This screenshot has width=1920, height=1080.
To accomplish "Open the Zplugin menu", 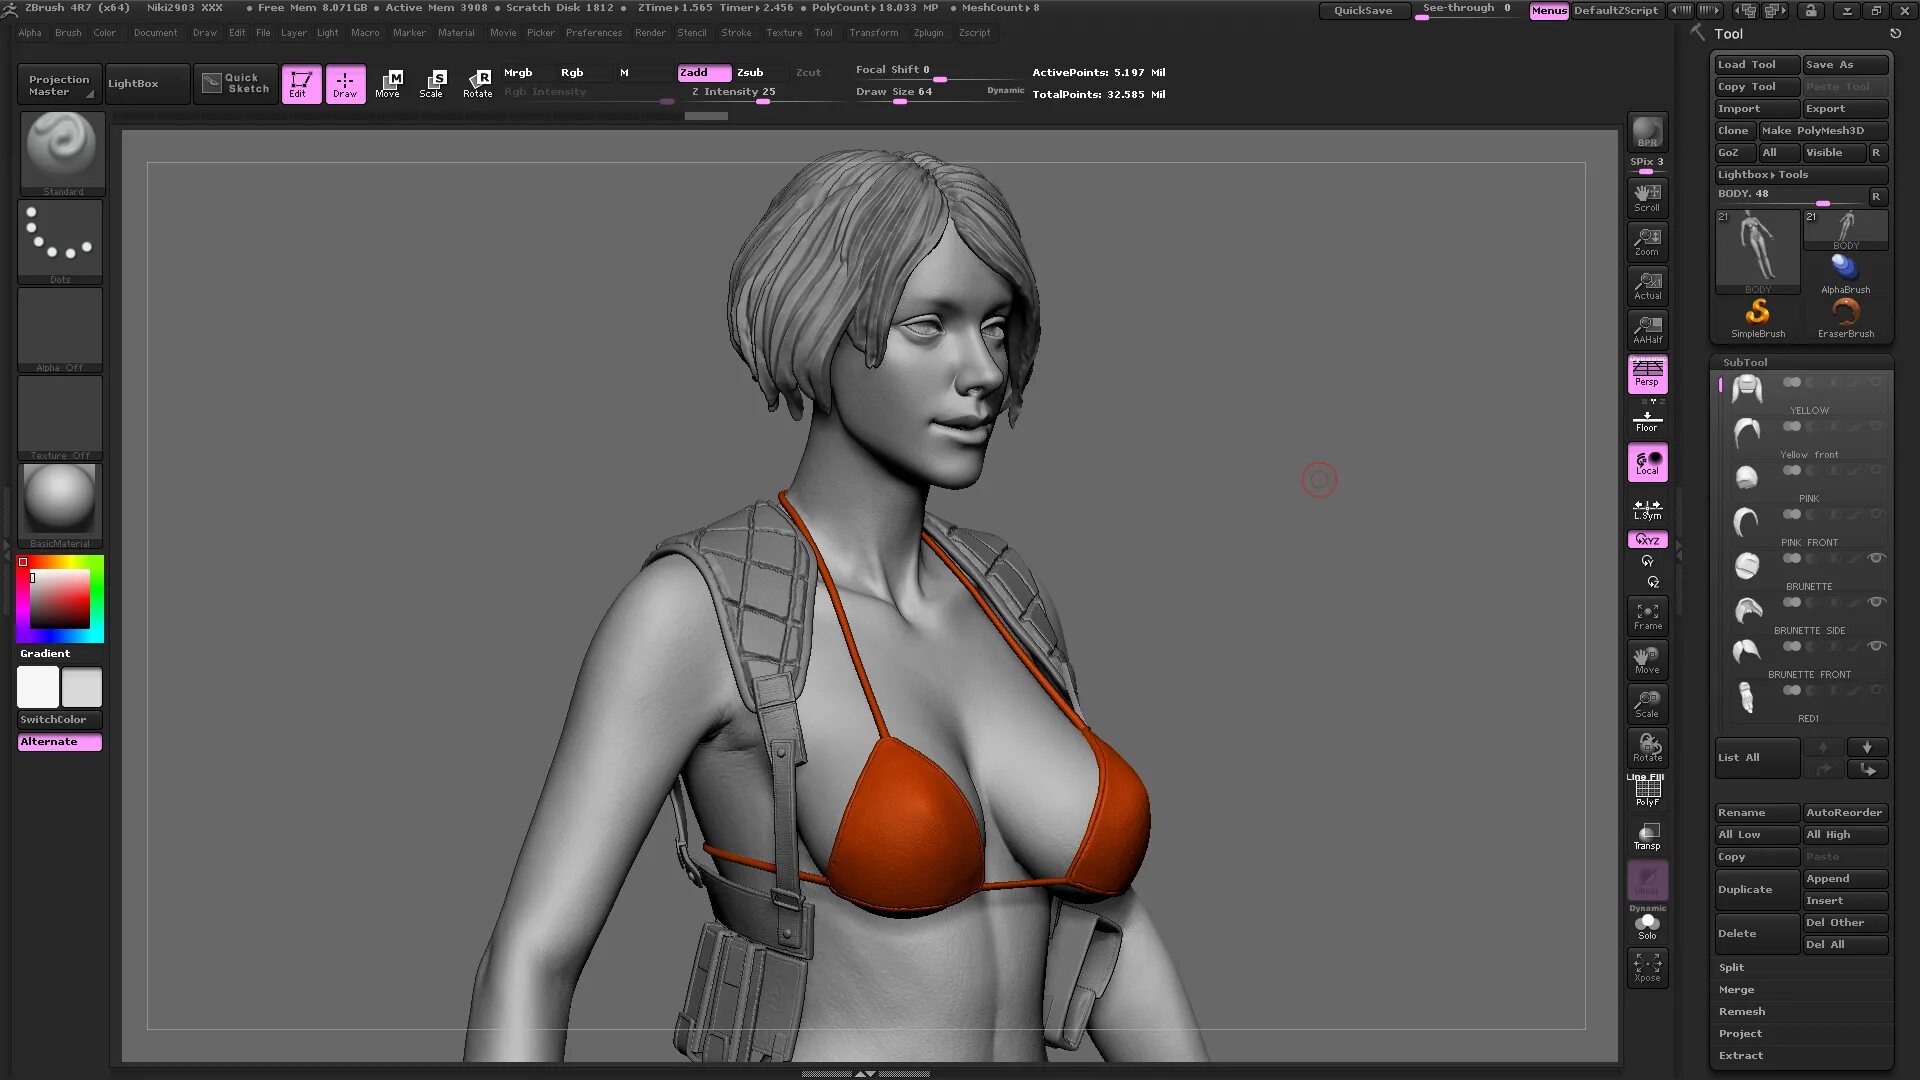I will 927,33.
